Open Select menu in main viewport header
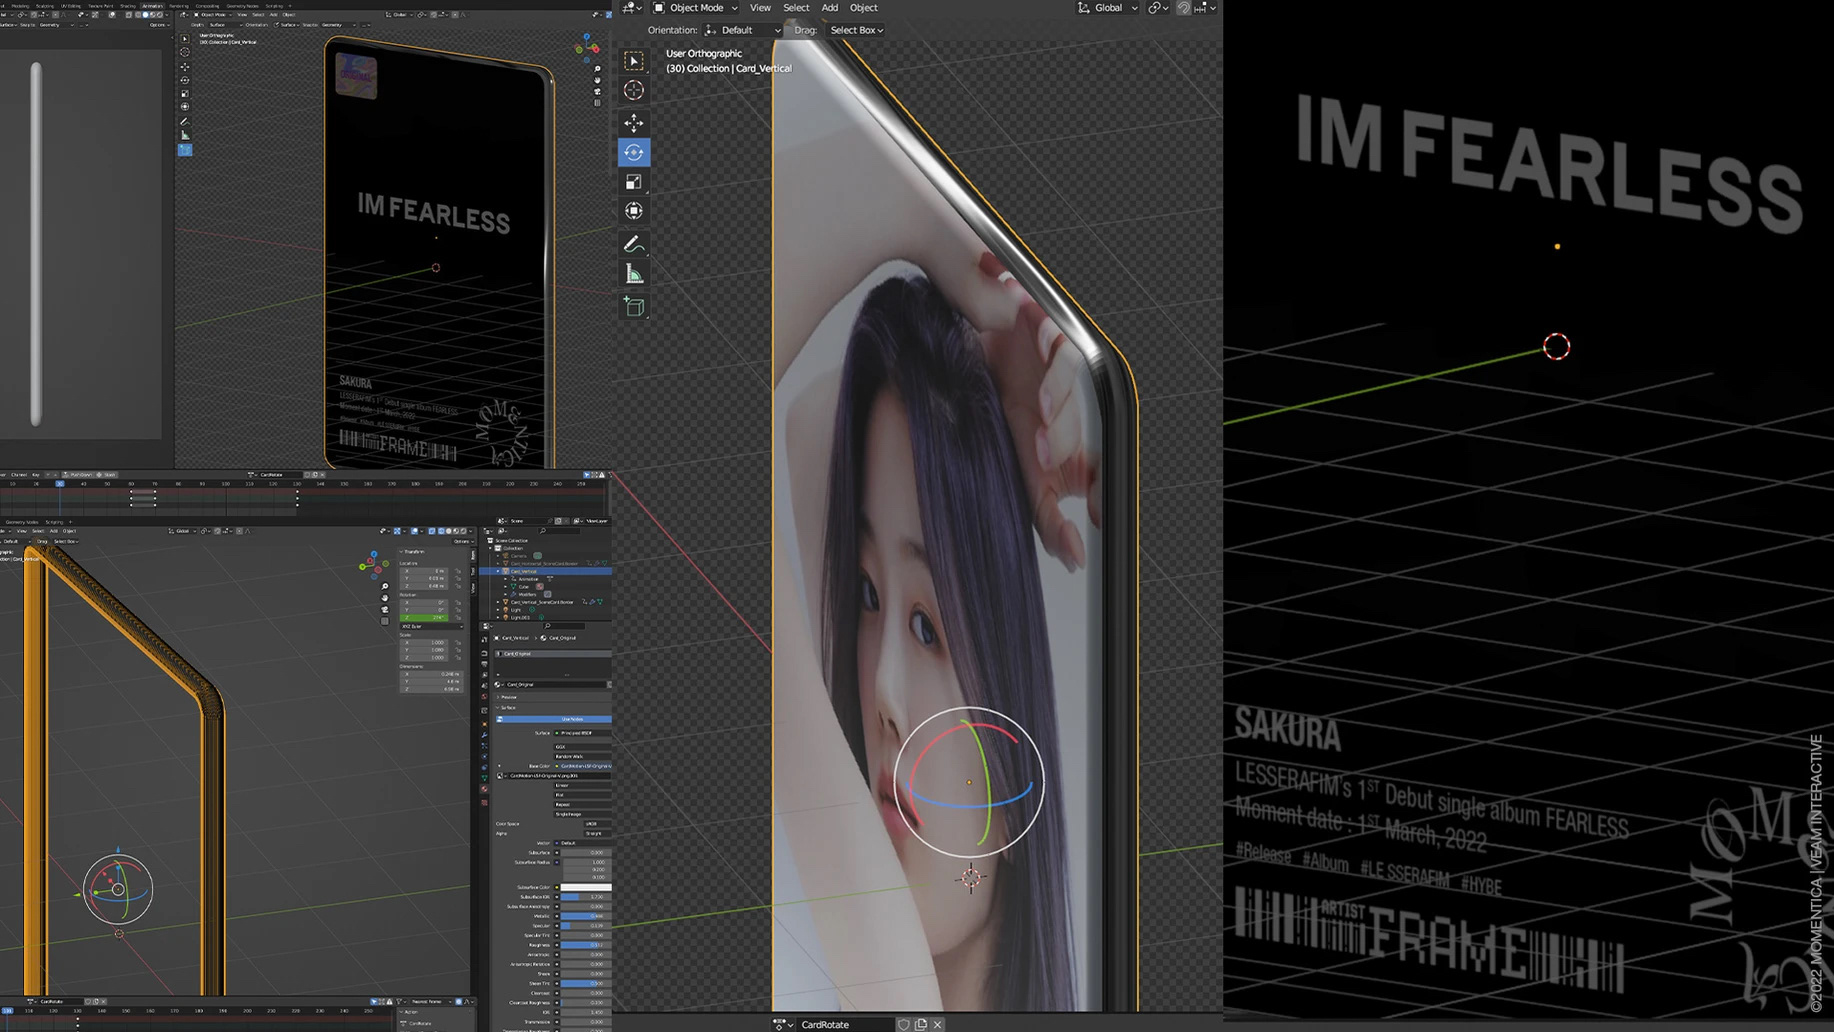Viewport: 1834px width, 1032px height. pos(796,8)
